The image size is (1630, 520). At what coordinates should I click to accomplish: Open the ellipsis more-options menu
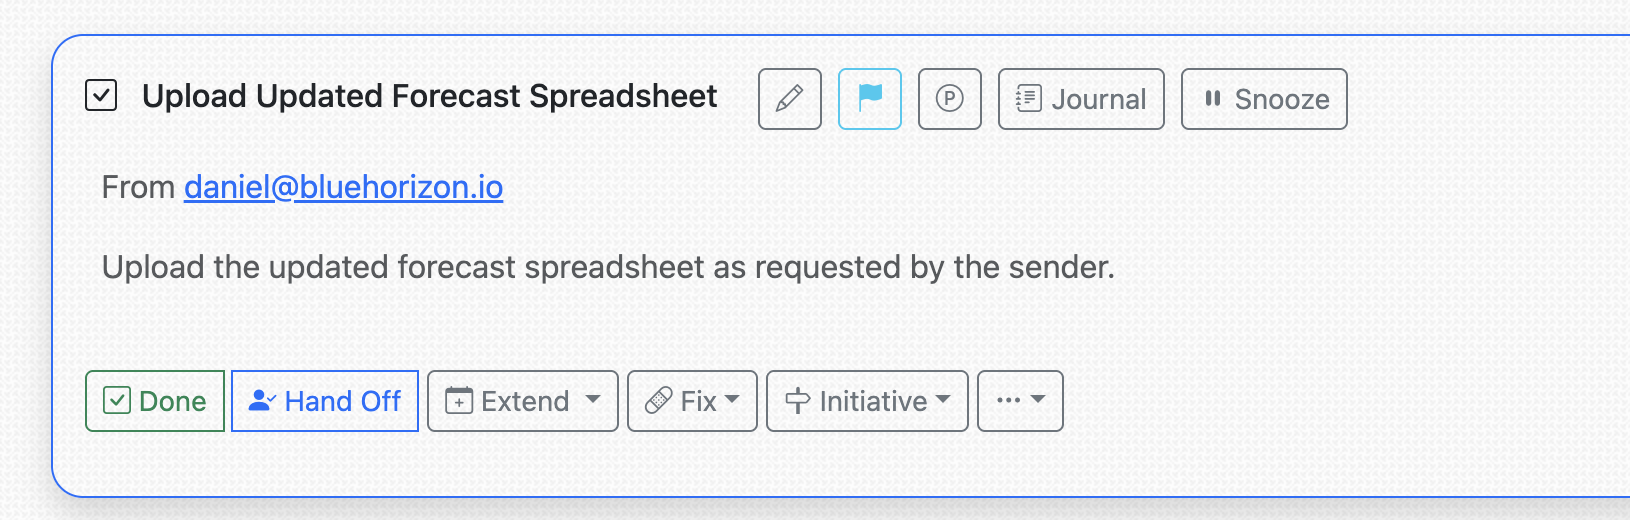(x=1019, y=400)
